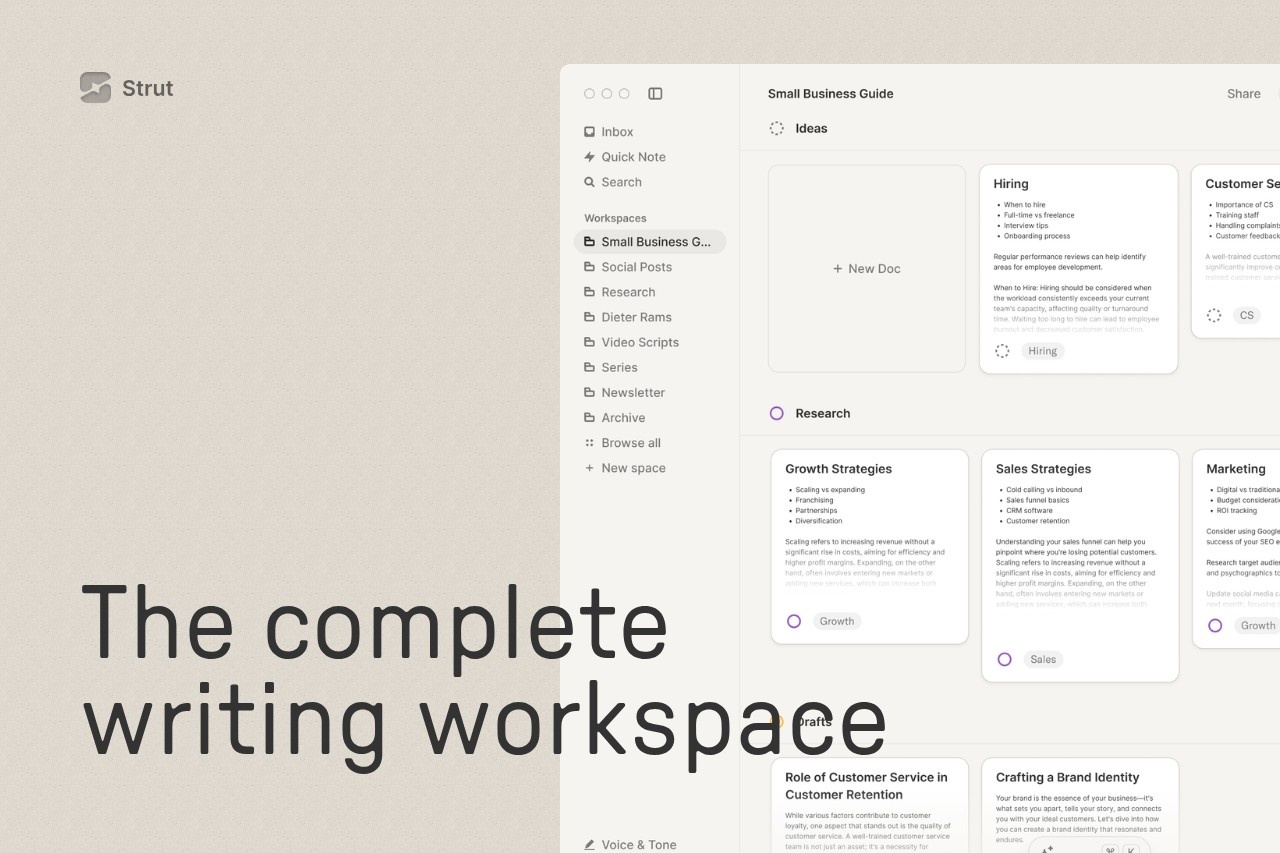This screenshot has width=1280, height=853.
Task: Open the Crafting a Brand Identity document
Action: [1067, 777]
